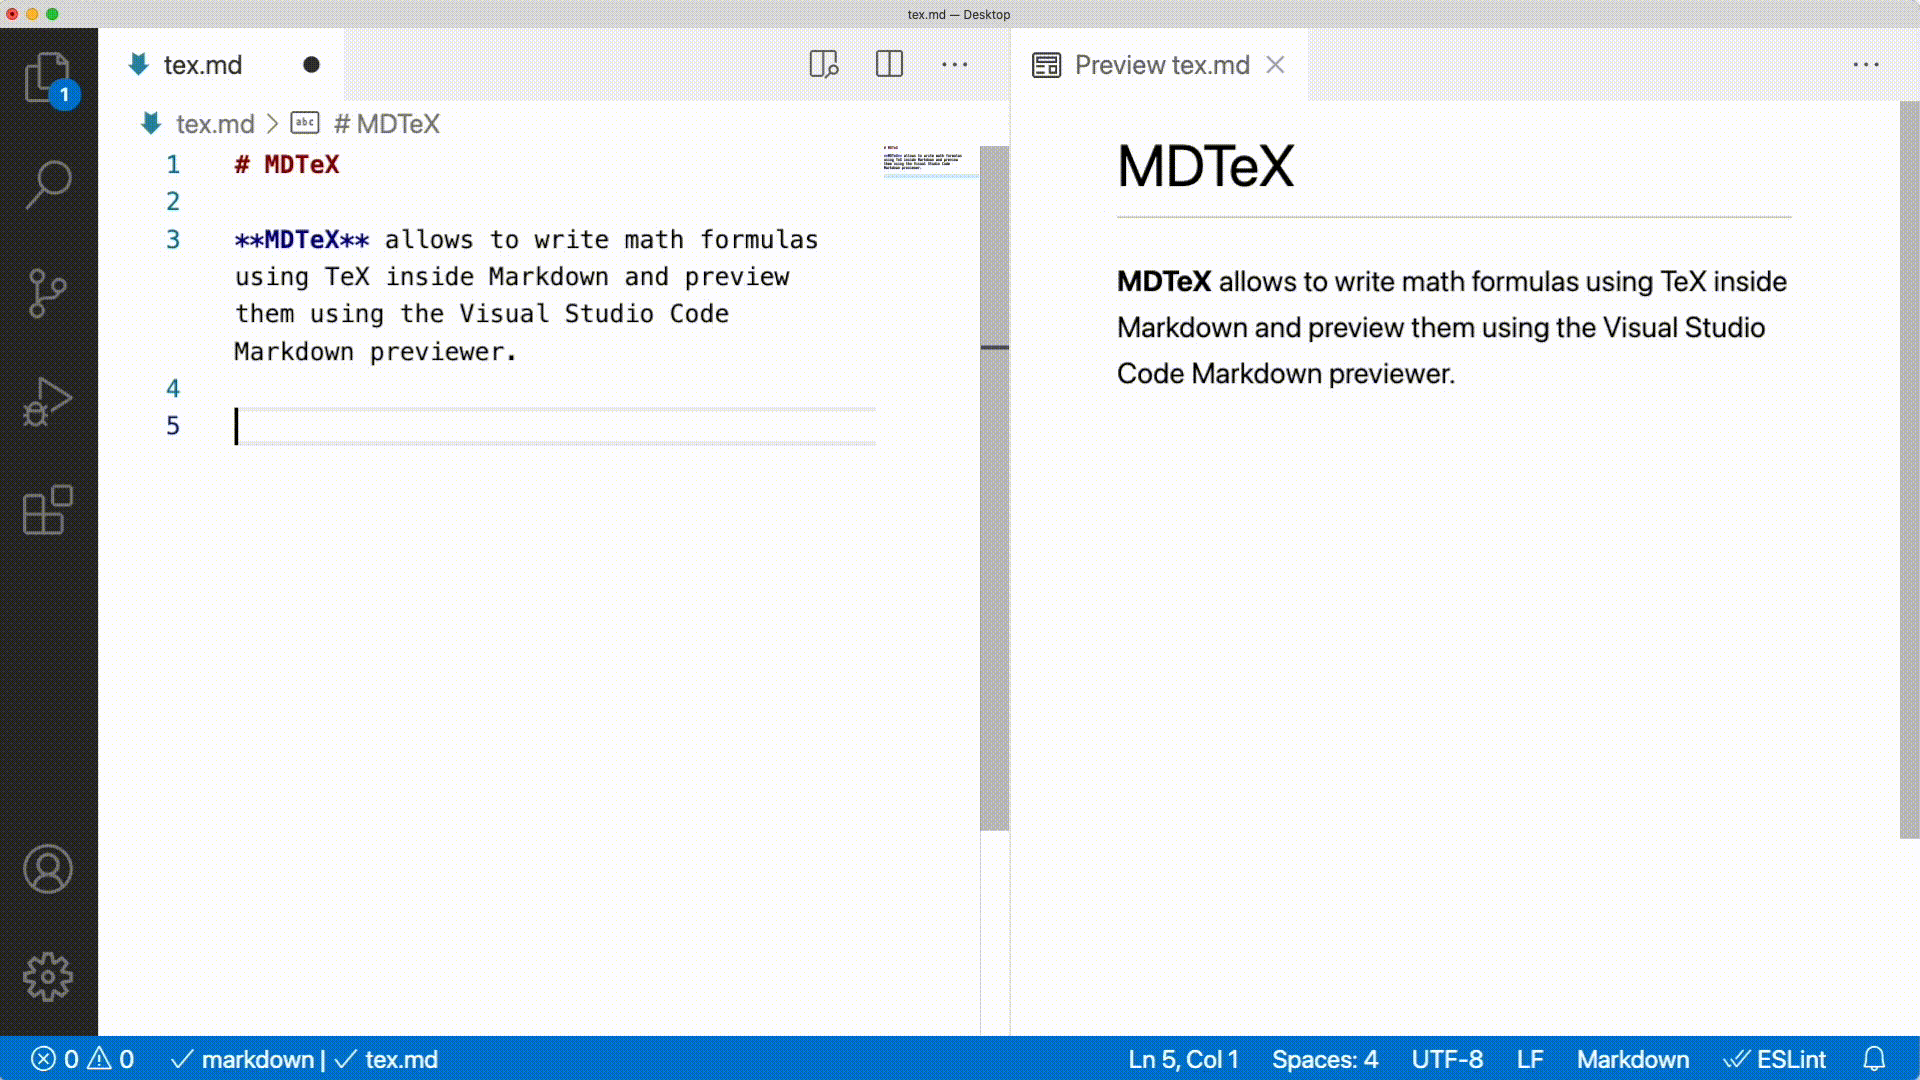Viewport: 1920px width, 1080px height.
Task: Open the Manage gear menu
Action: [47, 976]
